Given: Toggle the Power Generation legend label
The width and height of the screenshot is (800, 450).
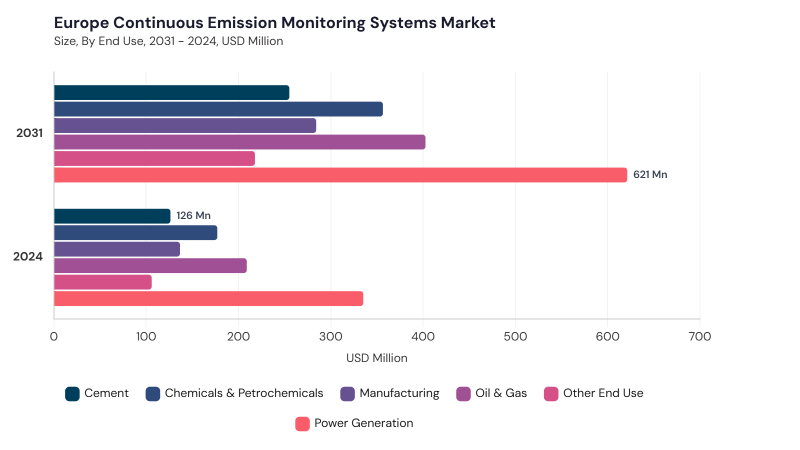Looking at the screenshot, I should (x=364, y=423).
